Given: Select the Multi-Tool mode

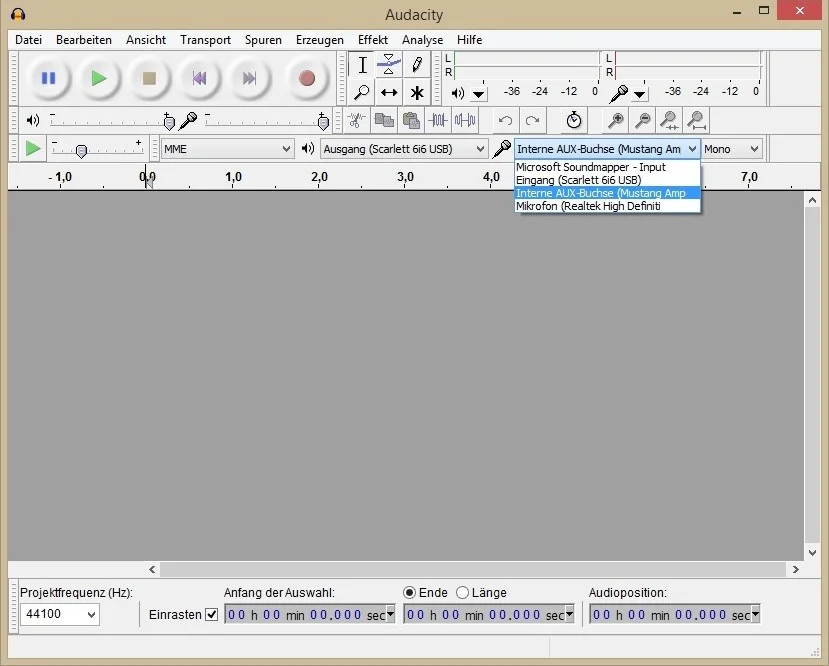Looking at the screenshot, I should [x=416, y=92].
